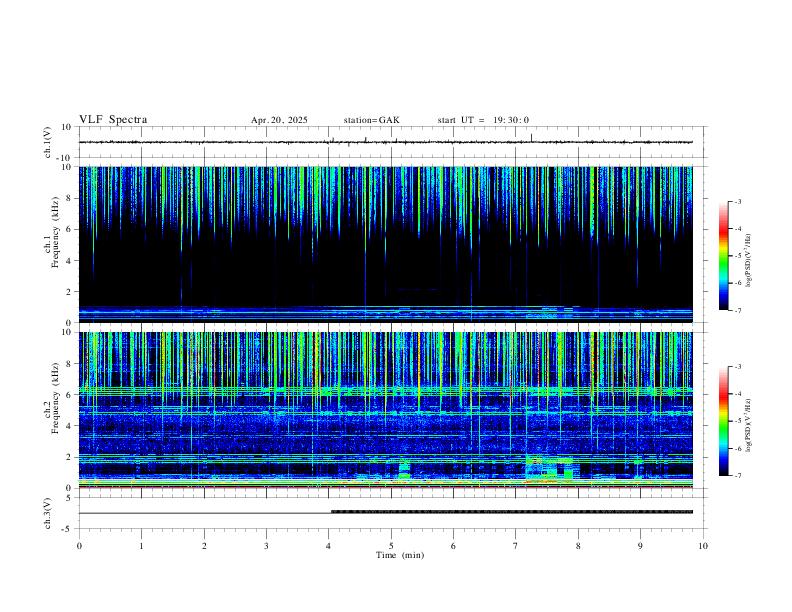Click the ch.1 waveform trace panel
Screen dimensions: 792x612
[x=393, y=142]
